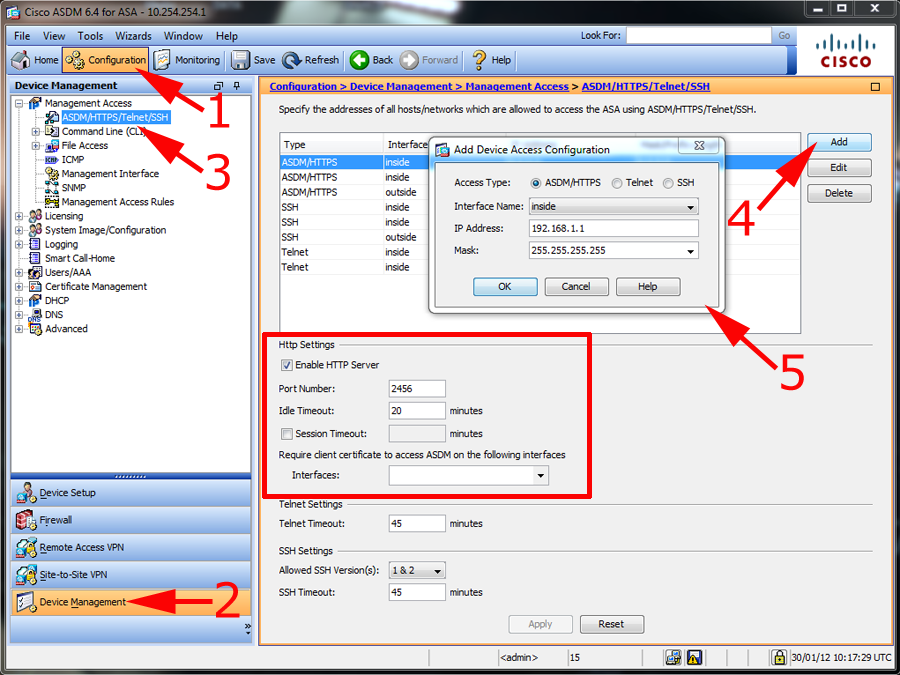This screenshot has width=900, height=675.
Task: Click the Edit button
Action: (x=839, y=168)
